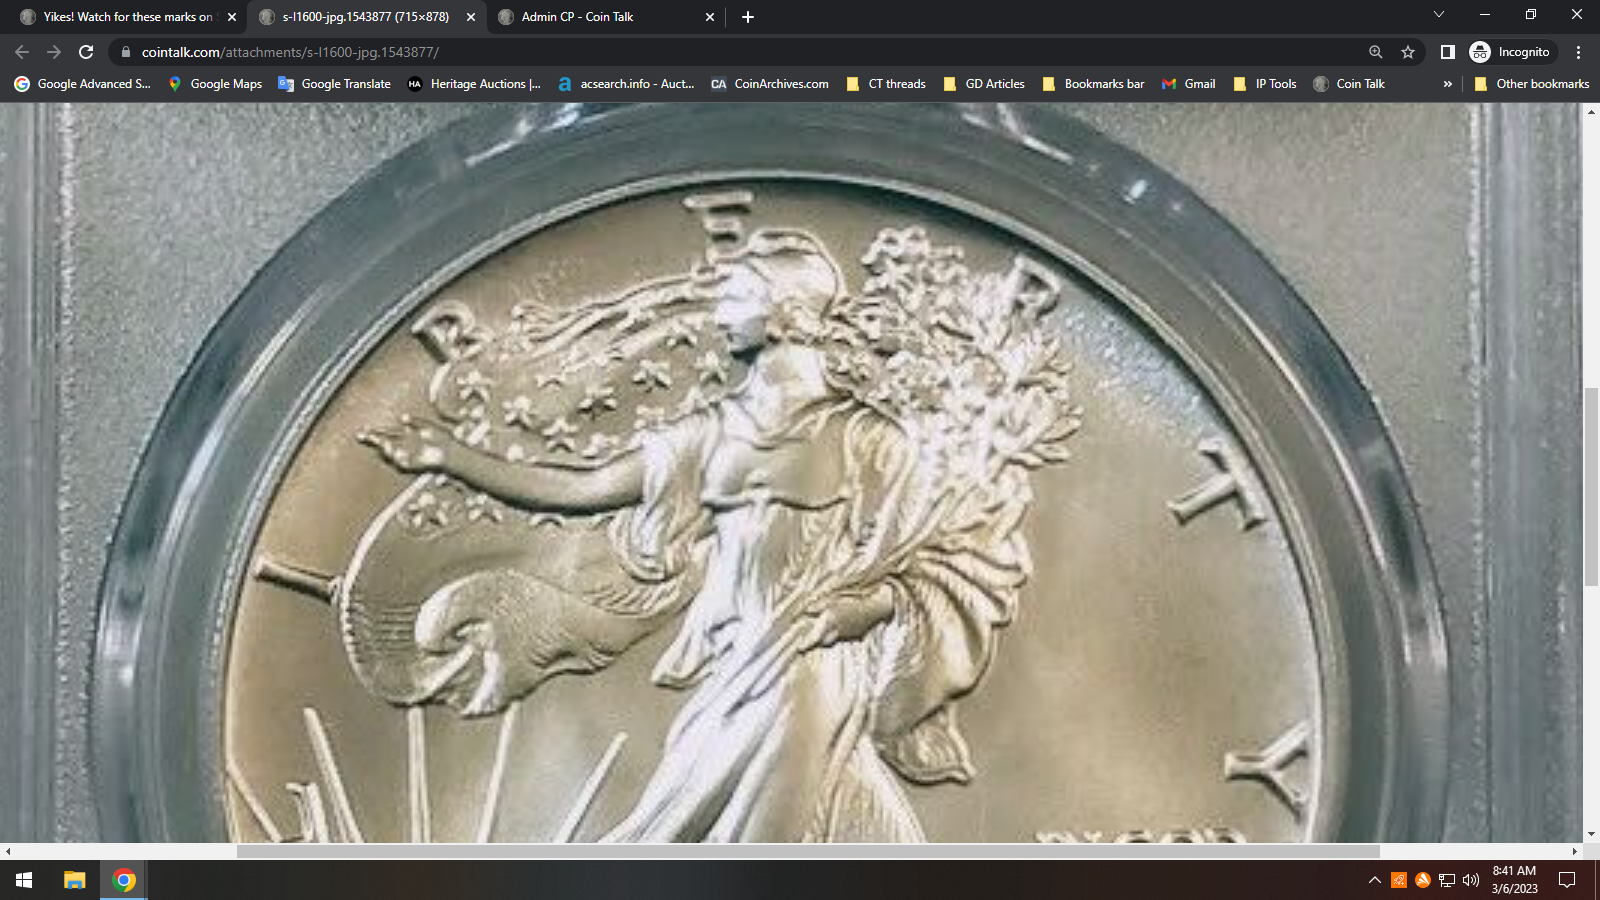Viewport: 1600px width, 900px height.
Task: Show hidden system tray icons
Action: tap(1375, 880)
